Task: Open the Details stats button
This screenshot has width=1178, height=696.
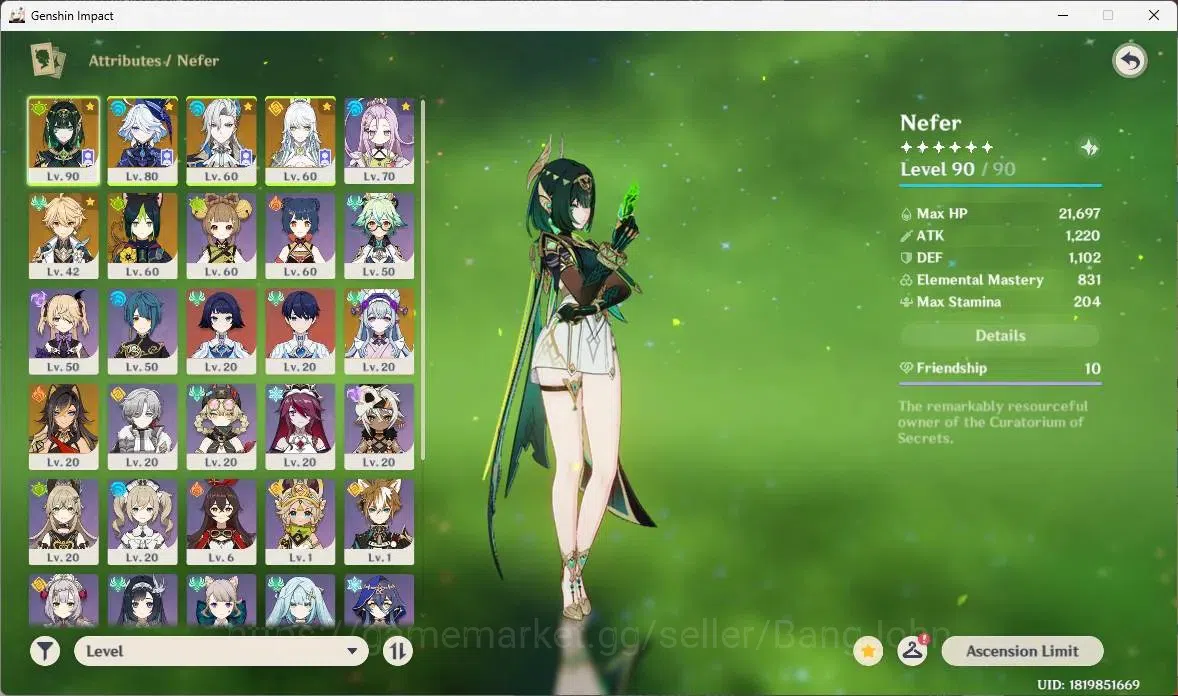Action: tap(1000, 336)
